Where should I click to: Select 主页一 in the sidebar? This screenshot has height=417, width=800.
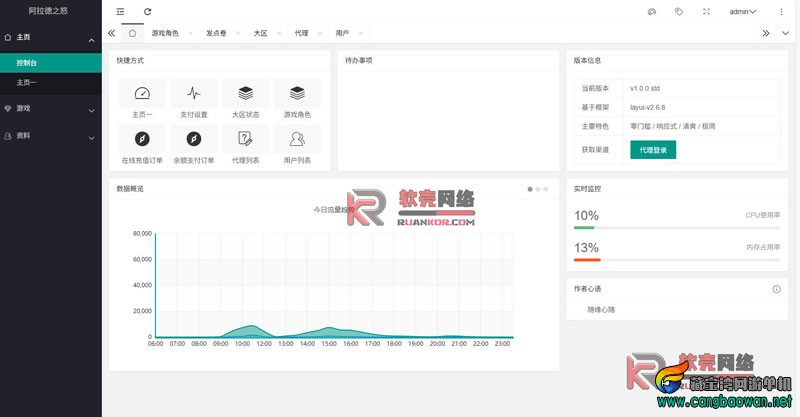(x=28, y=81)
